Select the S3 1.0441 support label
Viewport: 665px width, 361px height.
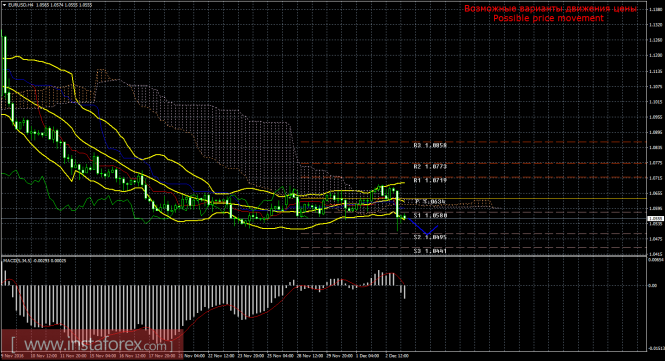click(x=430, y=251)
